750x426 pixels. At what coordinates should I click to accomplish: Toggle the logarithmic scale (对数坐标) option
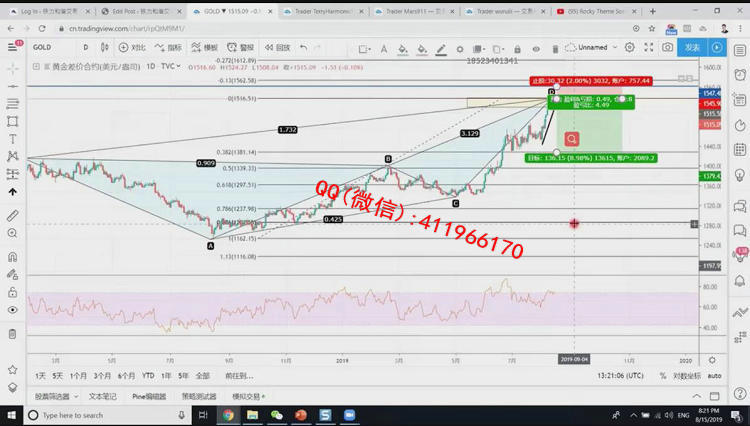685,375
